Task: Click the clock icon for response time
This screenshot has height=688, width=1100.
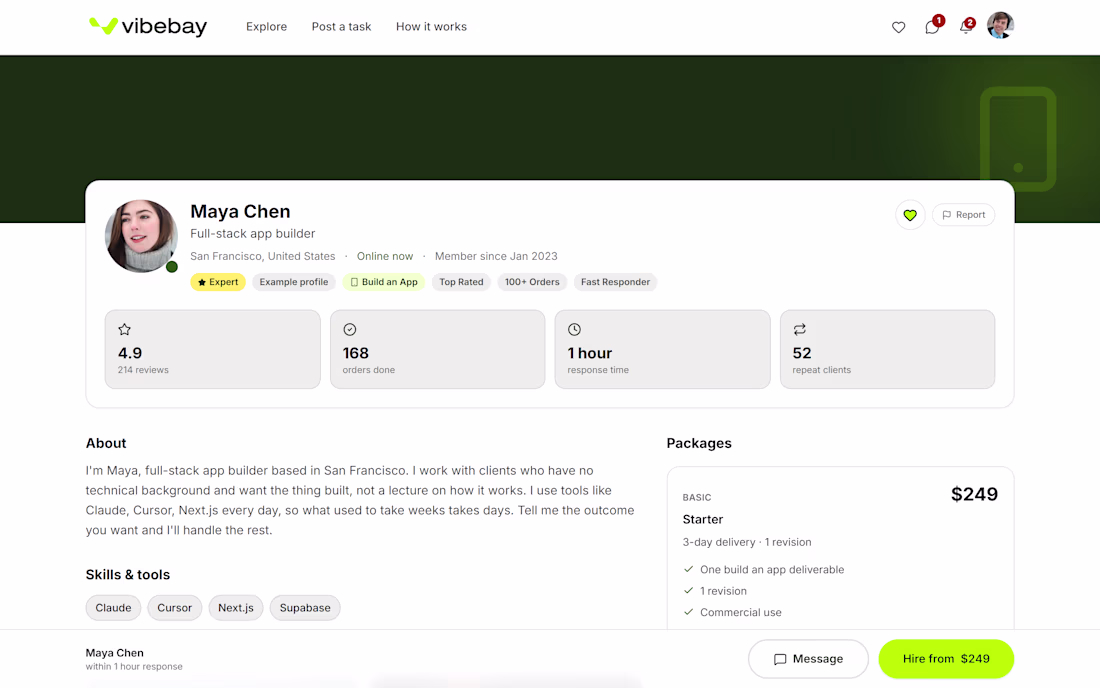Action: (x=575, y=330)
